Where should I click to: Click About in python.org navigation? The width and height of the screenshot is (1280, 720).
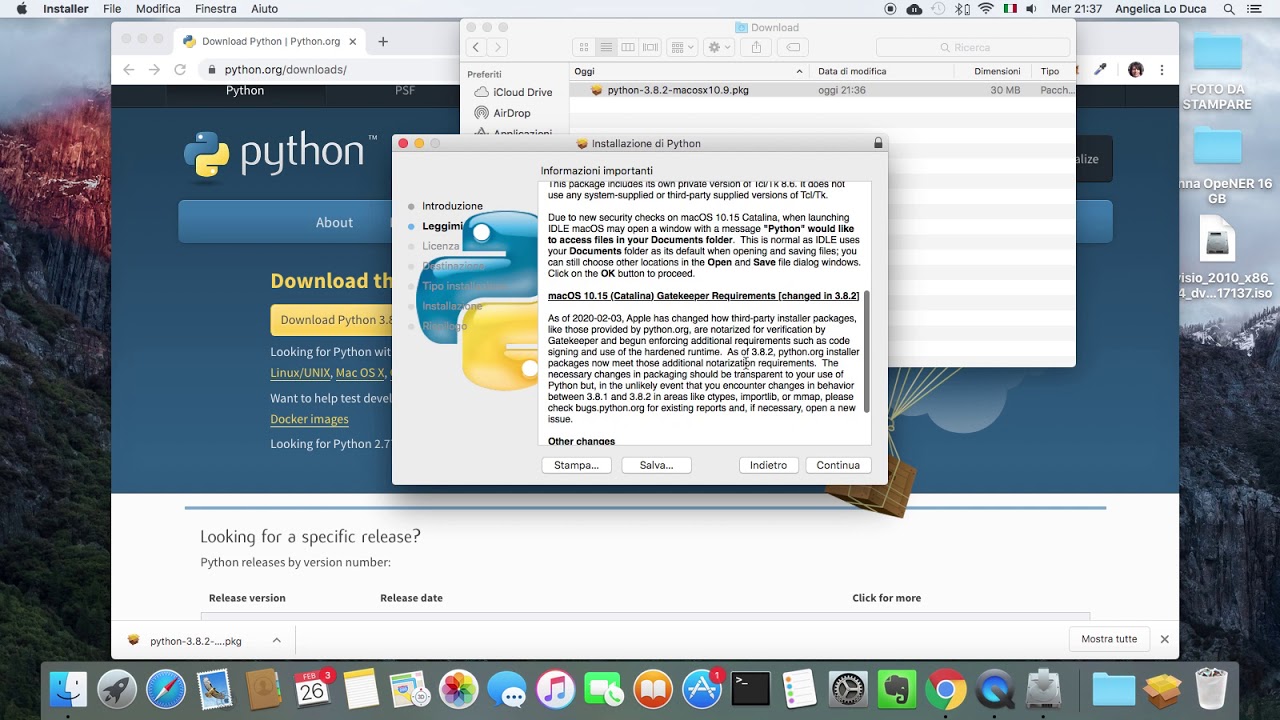pyautogui.click(x=334, y=222)
